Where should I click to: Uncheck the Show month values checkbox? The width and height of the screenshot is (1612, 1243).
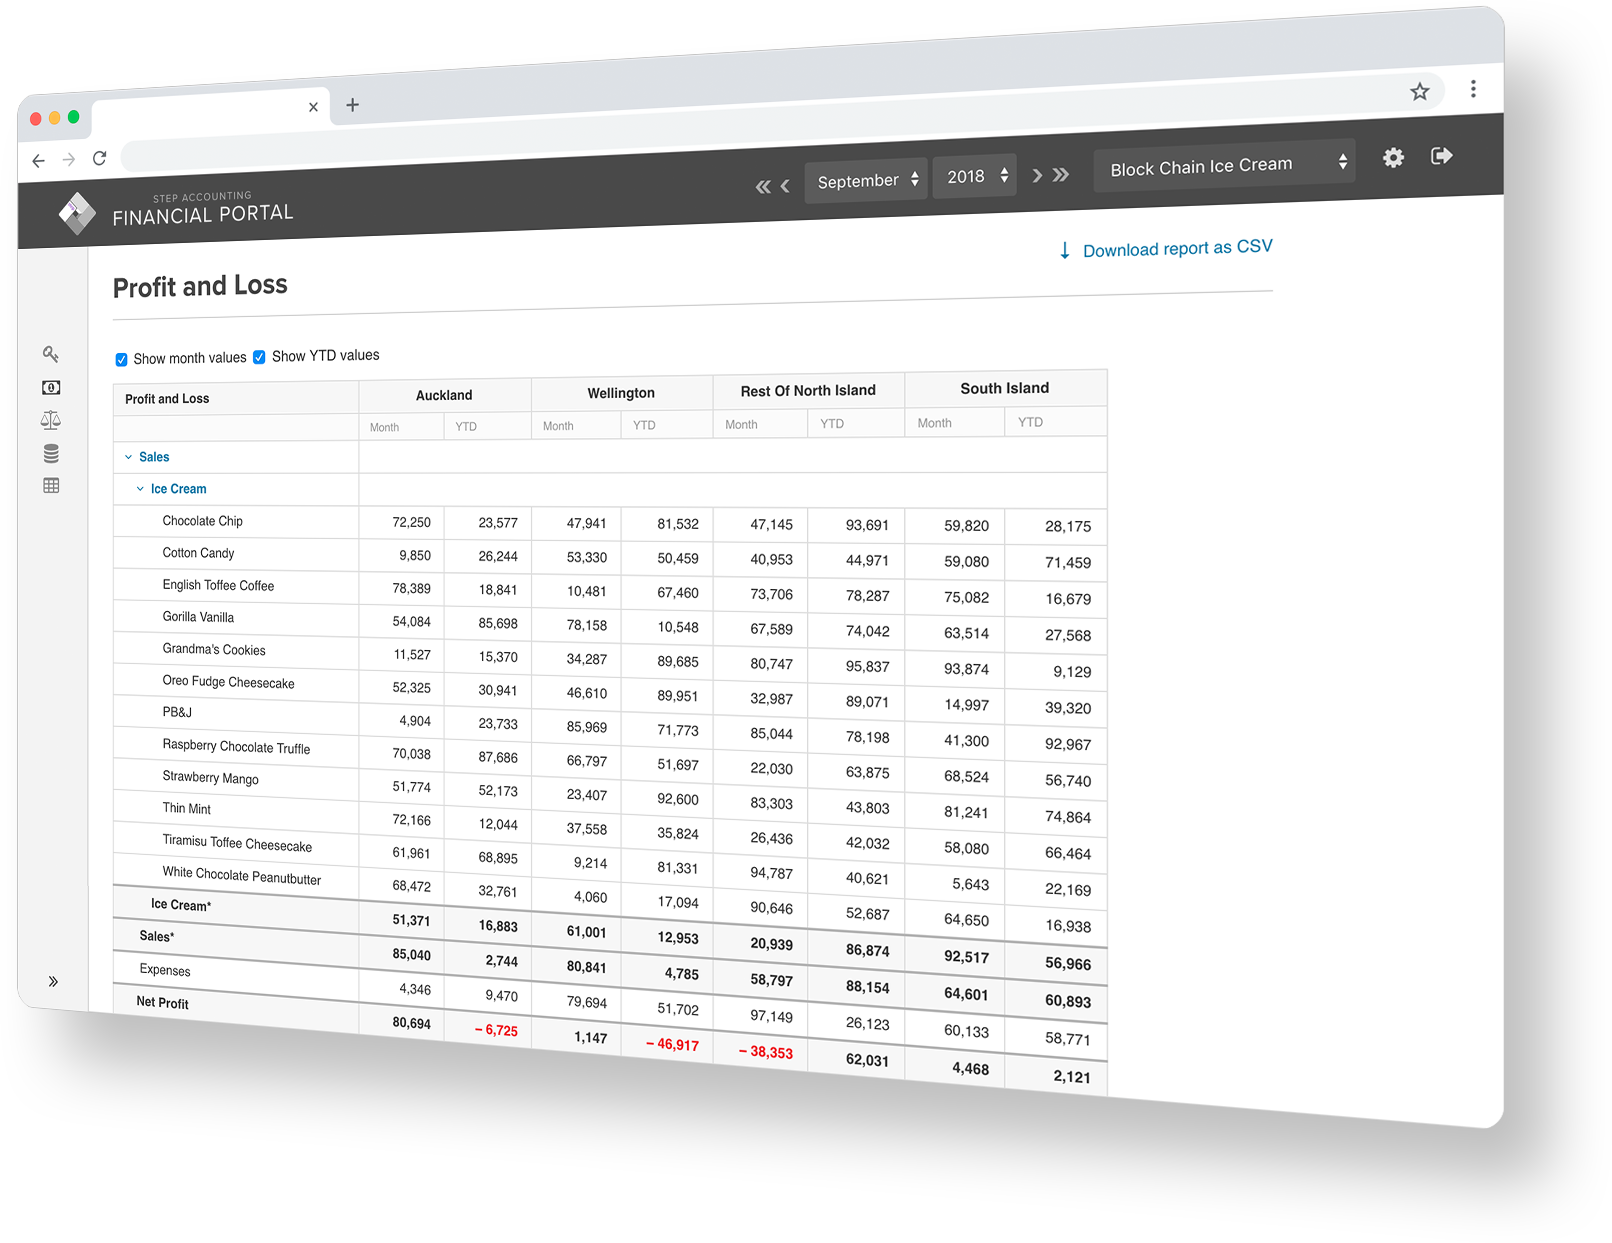[122, 358]
